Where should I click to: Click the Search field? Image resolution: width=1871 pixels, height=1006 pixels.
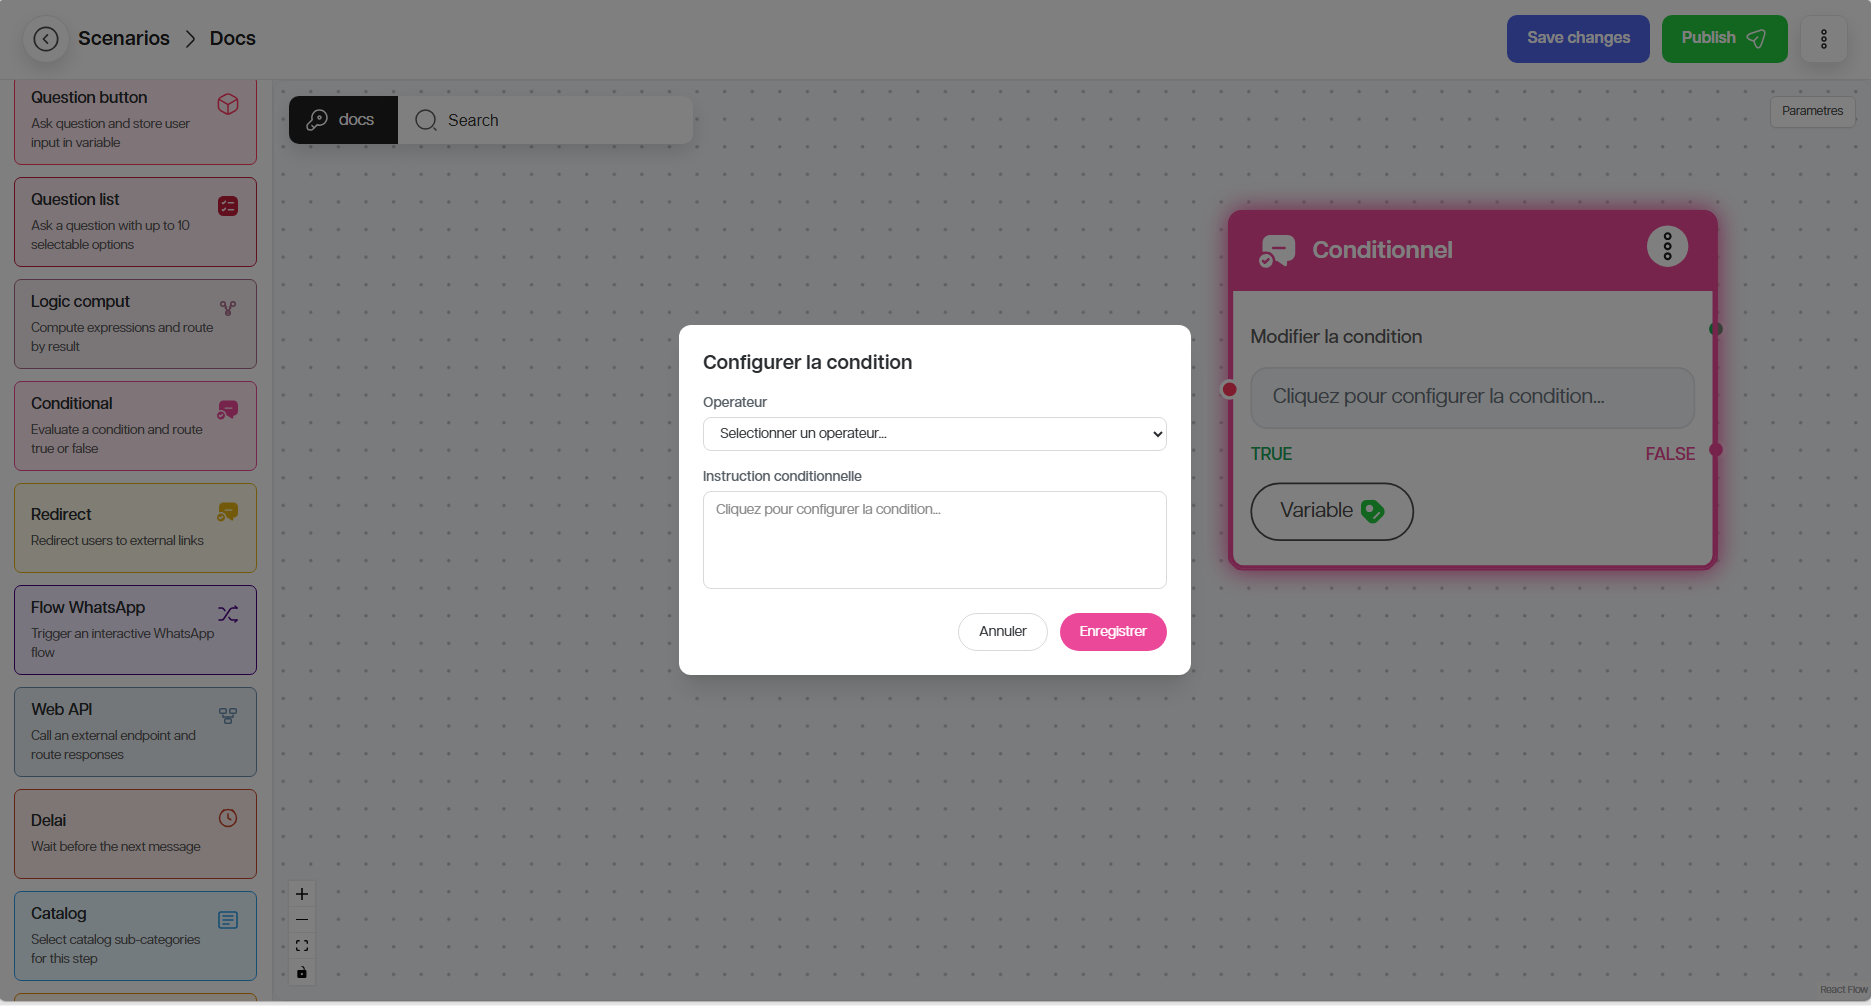[545, 120]
